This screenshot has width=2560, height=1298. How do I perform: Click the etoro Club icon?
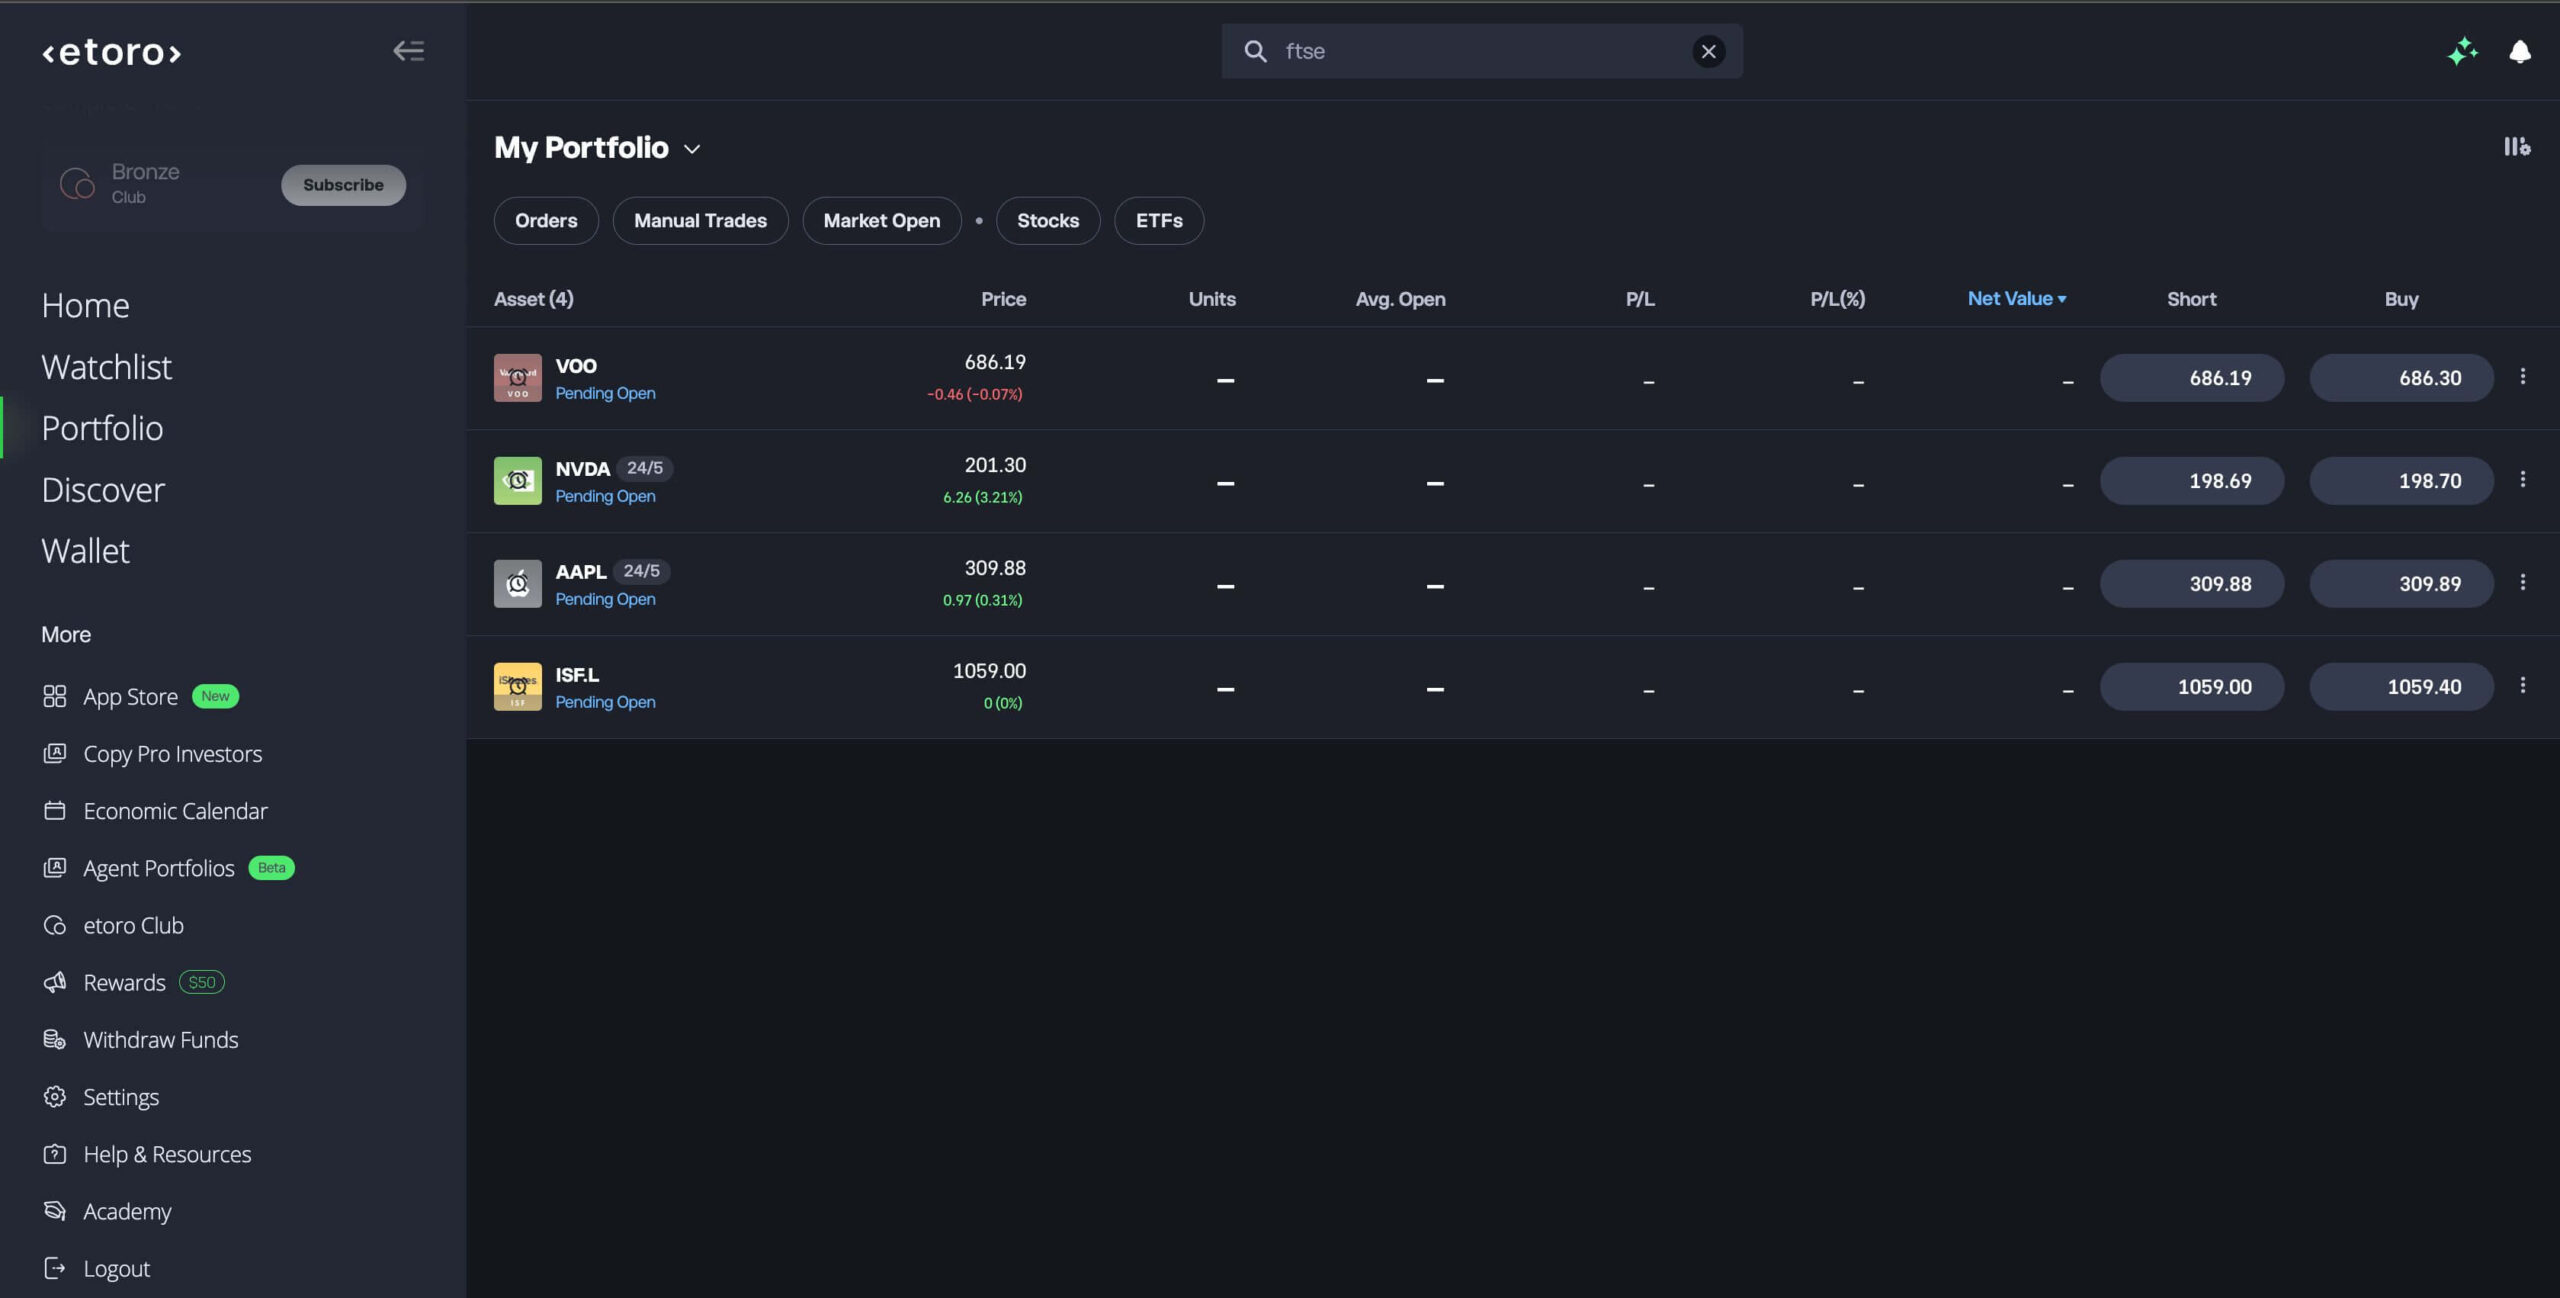(x=55, y=925)
